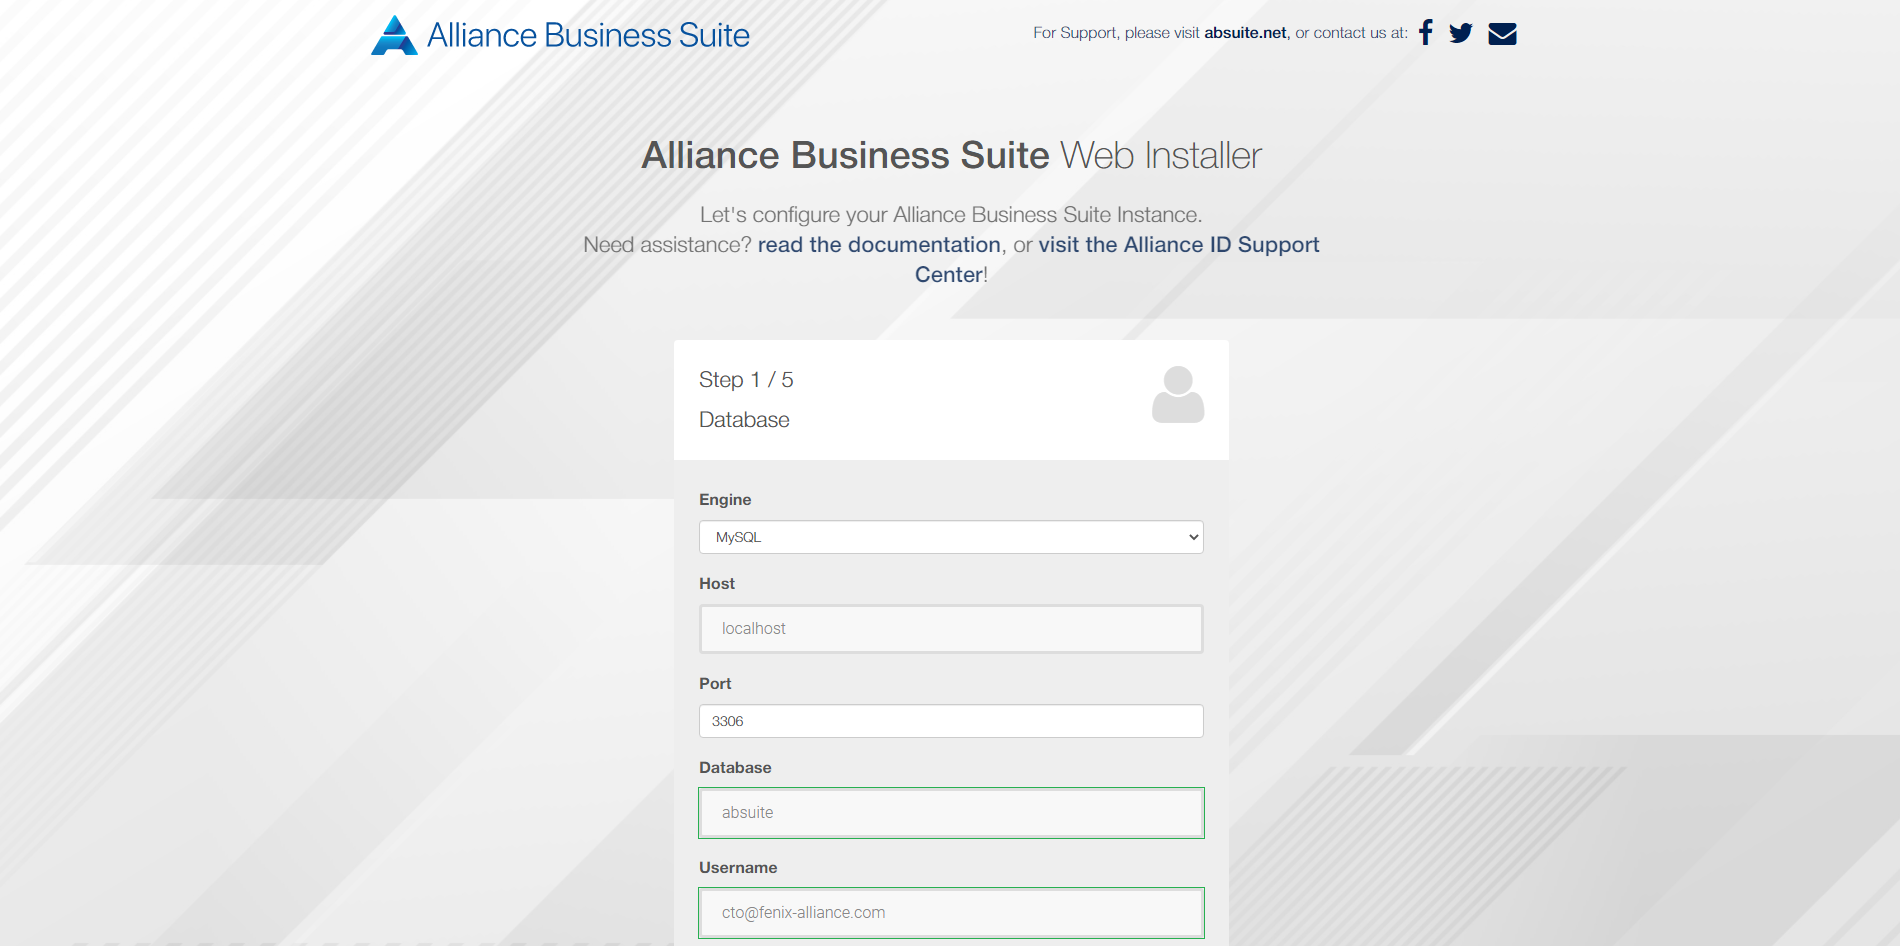Viewport: 1900px width, 946px height.
Task: Click the blue triangle Alliance logo icon
Action: pyautogui.click(x=394, y=34)
